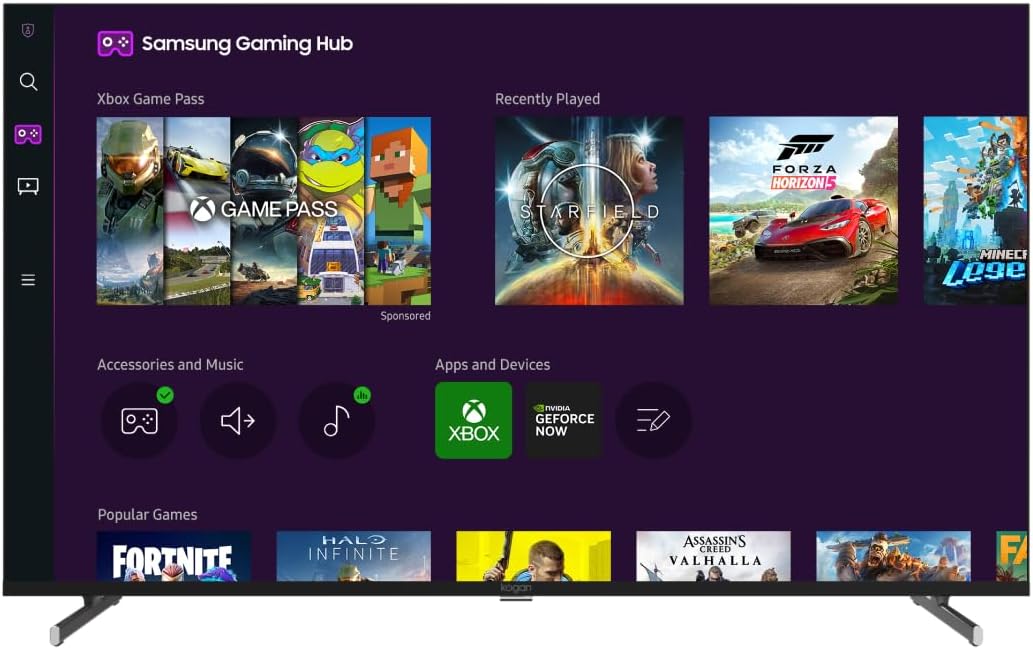Open the search icon in the sidebar
The height and width of the screenshot is (649, 1033).
click(x=28, y=82)
